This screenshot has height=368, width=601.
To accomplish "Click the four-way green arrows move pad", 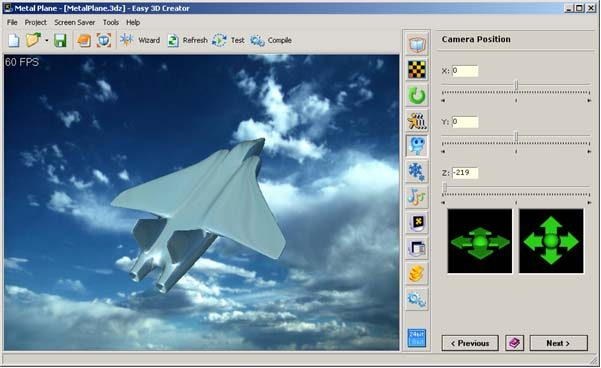I will point(551,241).
